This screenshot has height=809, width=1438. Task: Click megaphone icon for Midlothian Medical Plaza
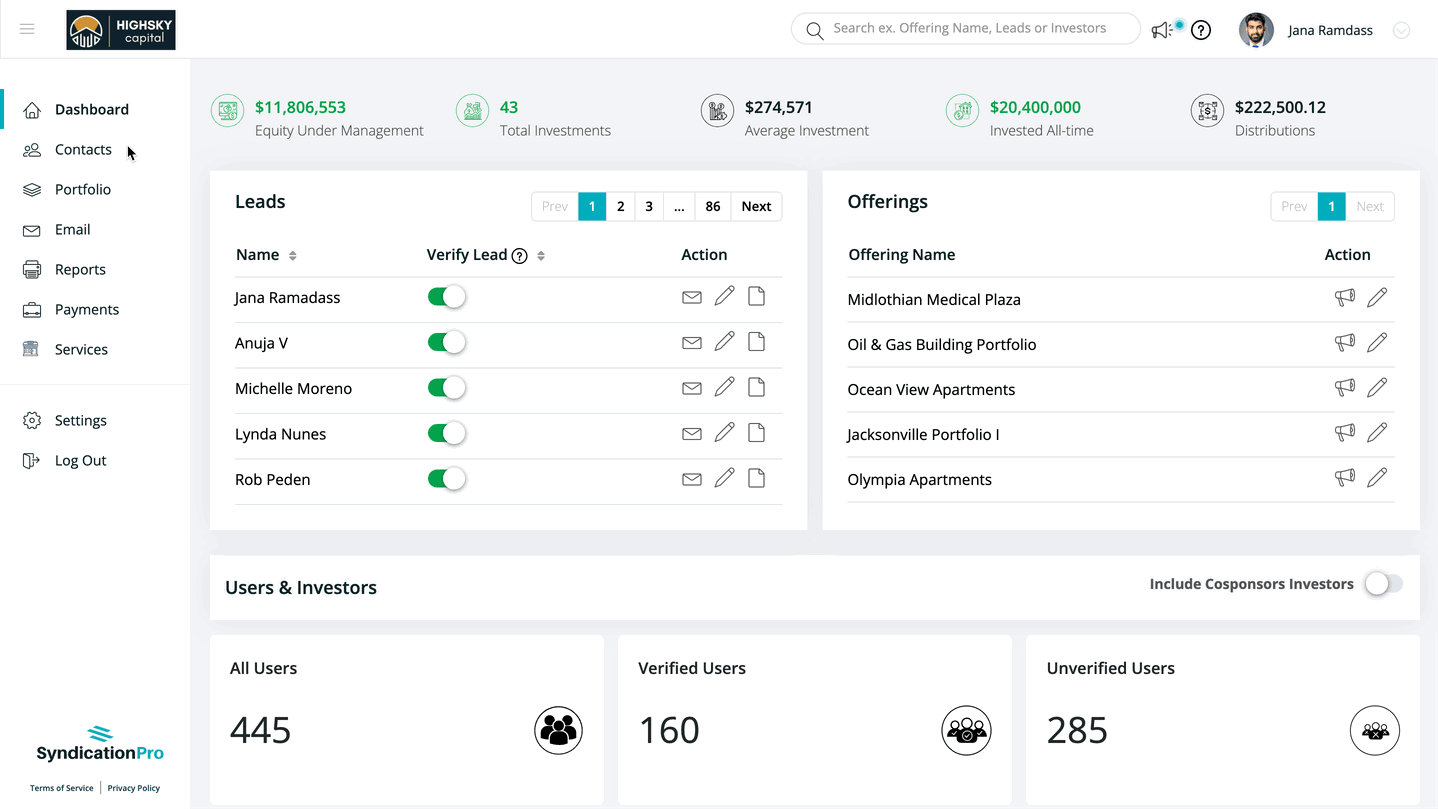pos(1345,298)
